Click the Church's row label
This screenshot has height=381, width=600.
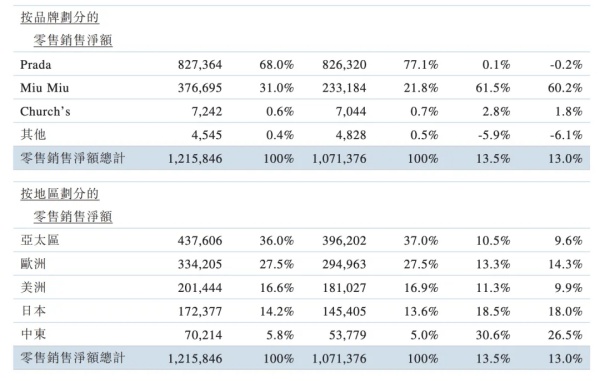tap(45, 111)
